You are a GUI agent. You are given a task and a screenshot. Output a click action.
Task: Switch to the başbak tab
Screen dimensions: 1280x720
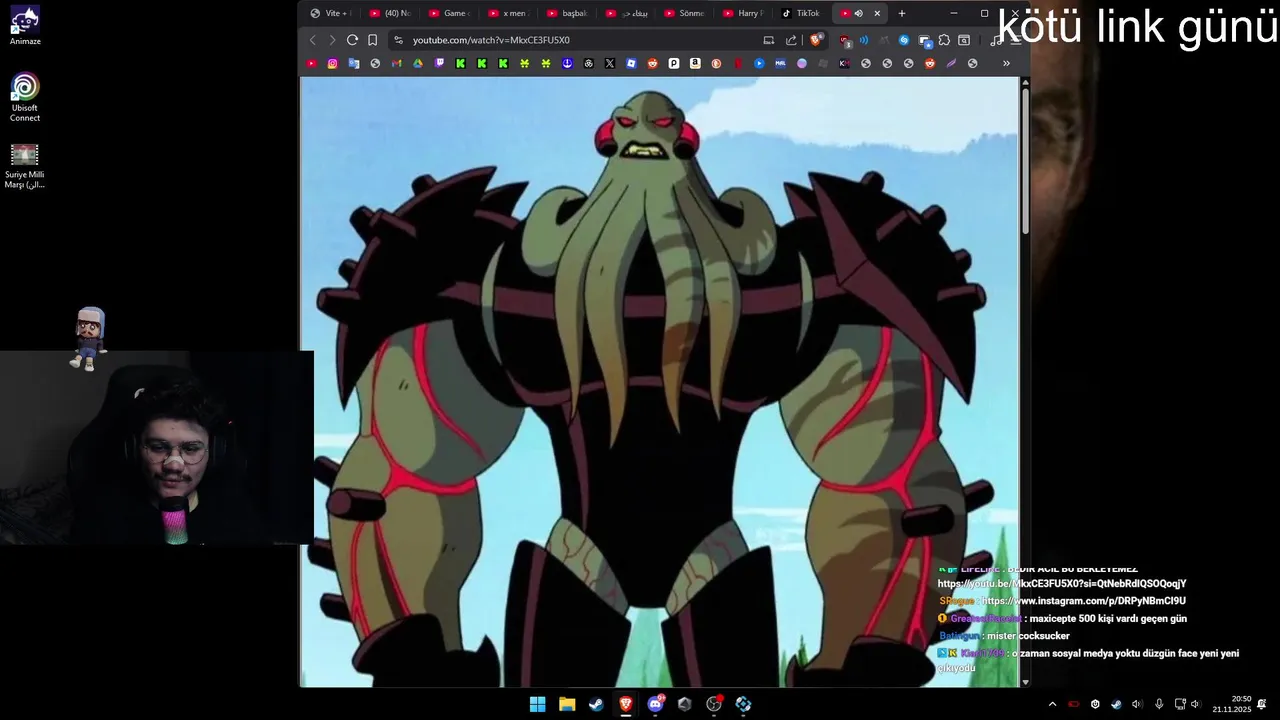click(x=567, y=13)
